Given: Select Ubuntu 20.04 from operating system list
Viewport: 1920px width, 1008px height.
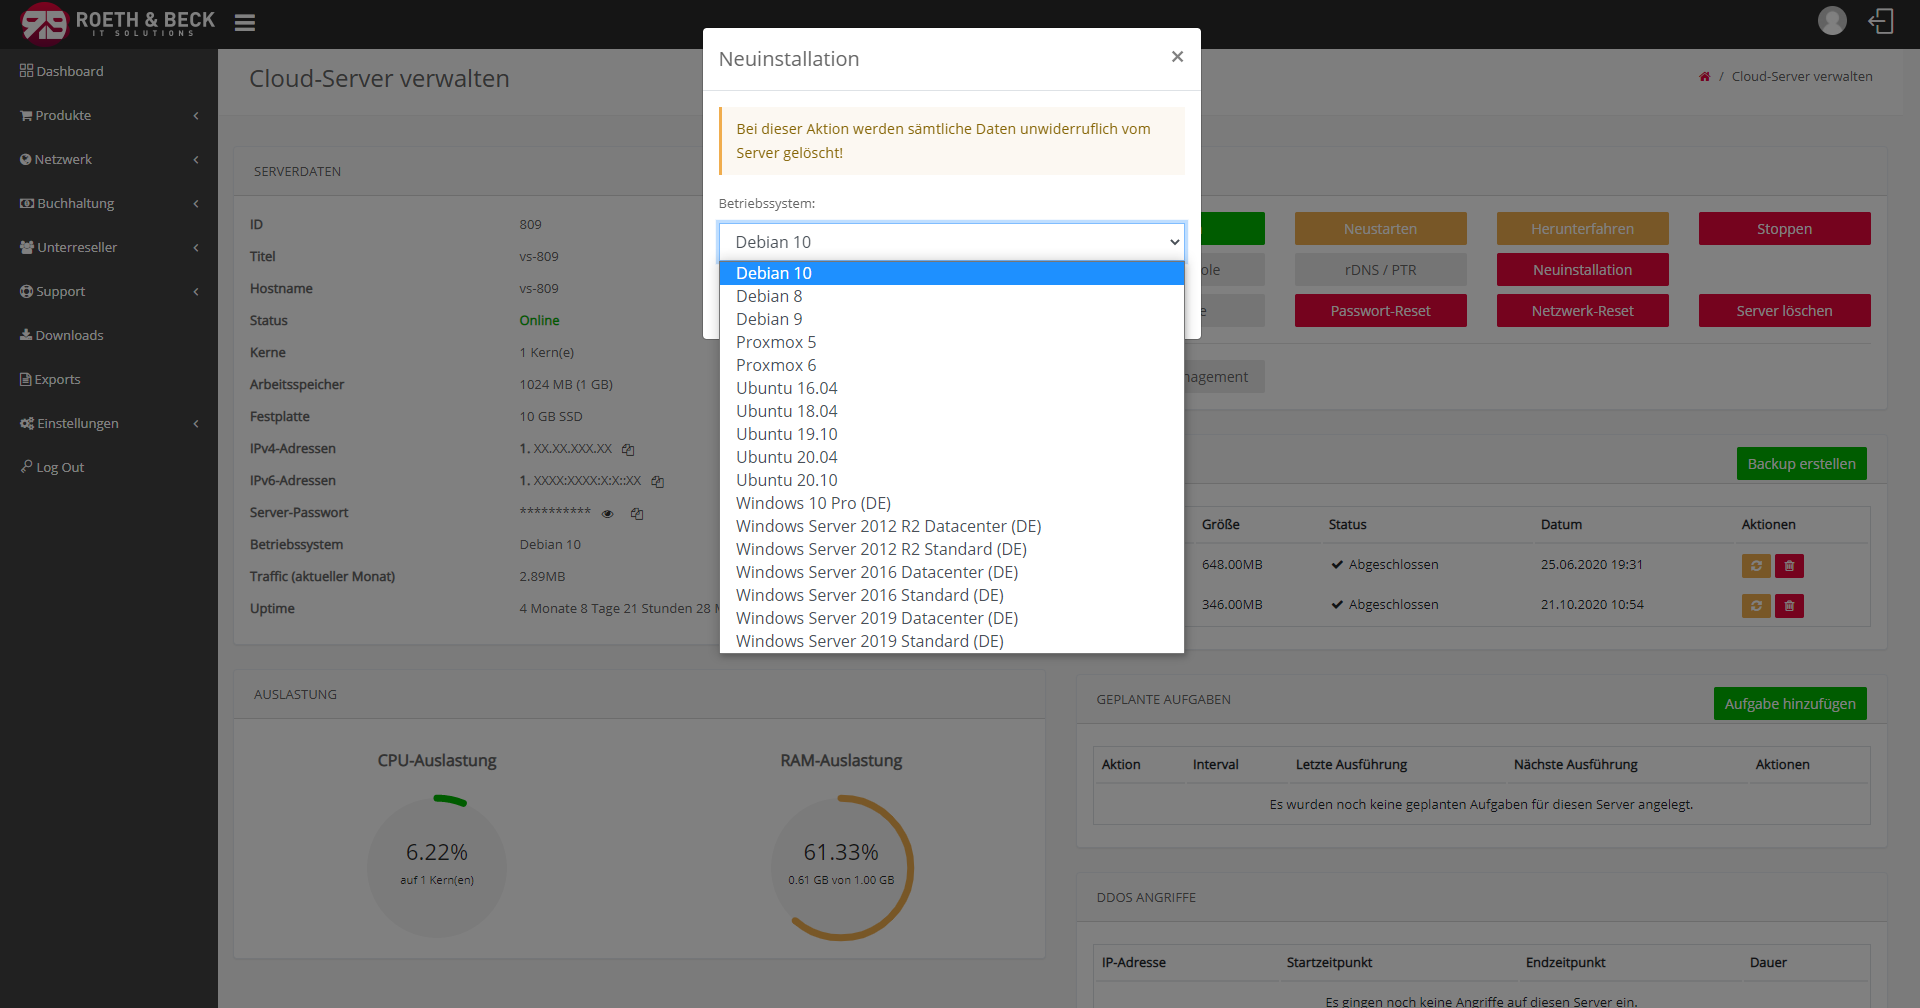Looking at the screenshot, I should 786,457.
